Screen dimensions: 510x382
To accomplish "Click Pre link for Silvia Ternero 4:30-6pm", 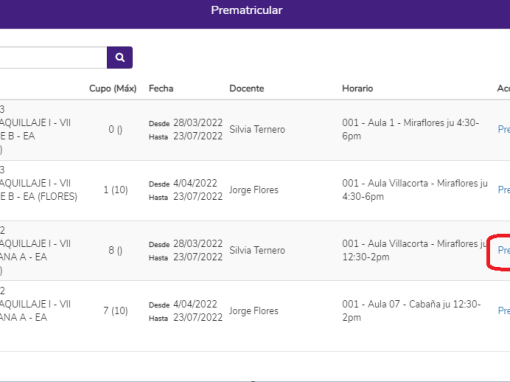I will (504, 129).
